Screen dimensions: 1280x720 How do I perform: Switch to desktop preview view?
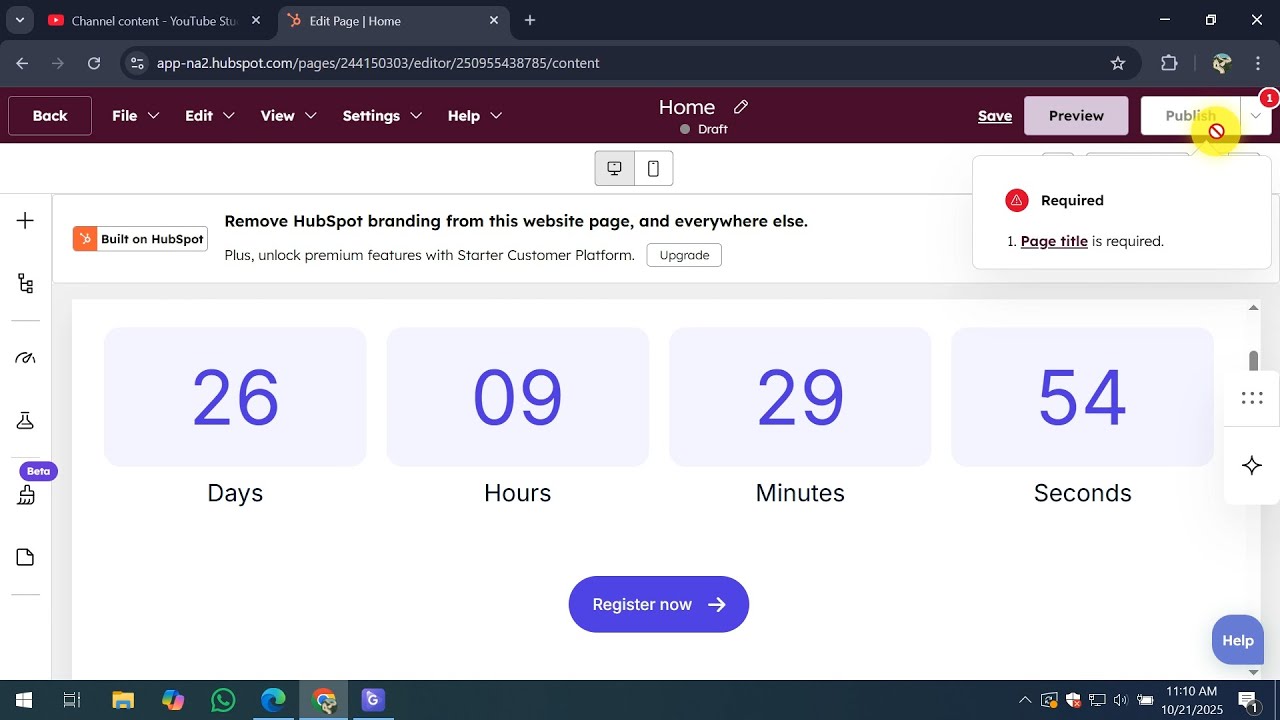point(614,168)
